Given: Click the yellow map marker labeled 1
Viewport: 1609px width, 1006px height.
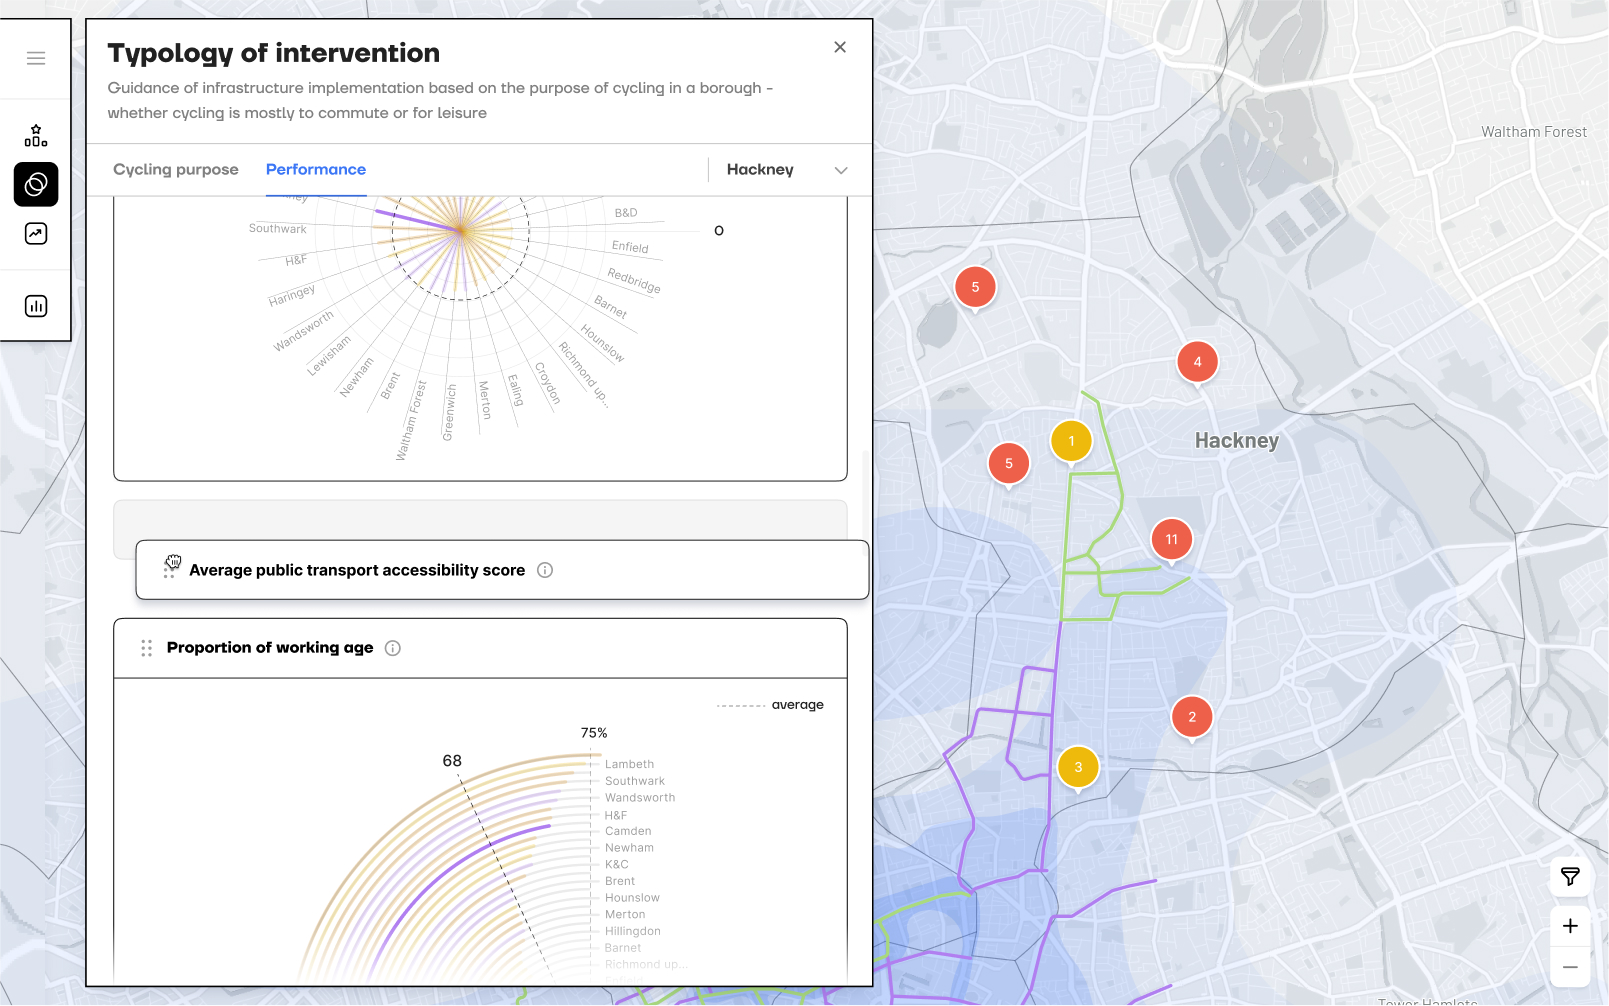Looking at the screenshot, I should coord(1071,441).
